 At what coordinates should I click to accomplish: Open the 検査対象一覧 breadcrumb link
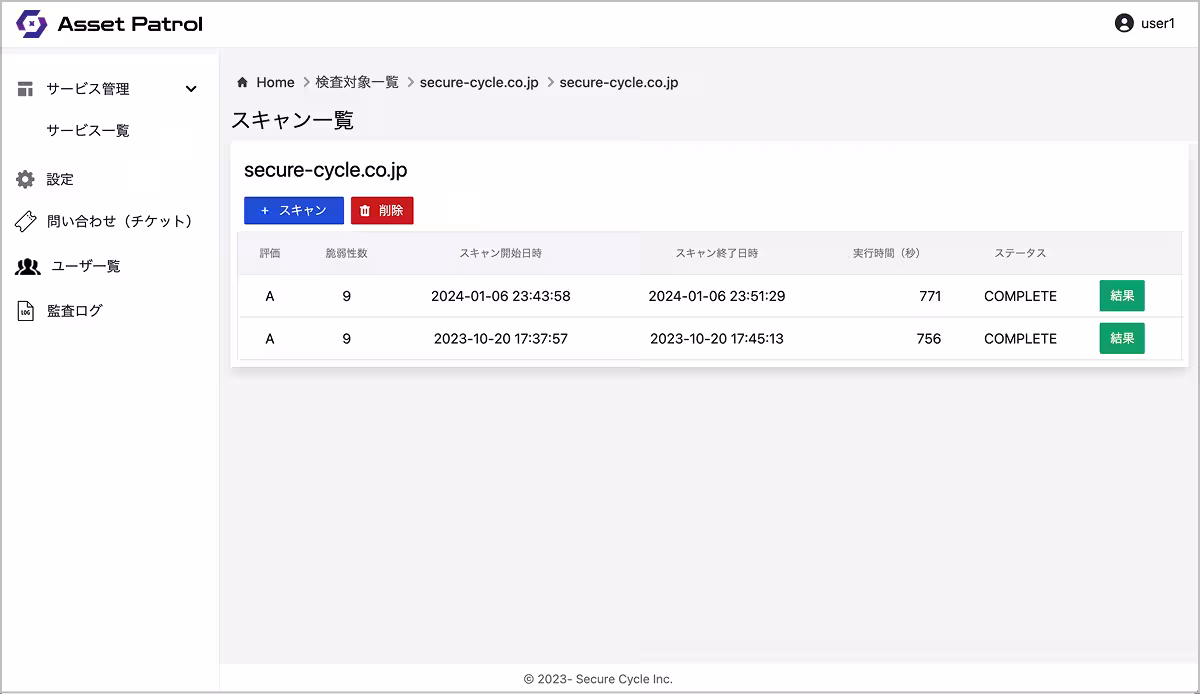[x=359, y=82]
